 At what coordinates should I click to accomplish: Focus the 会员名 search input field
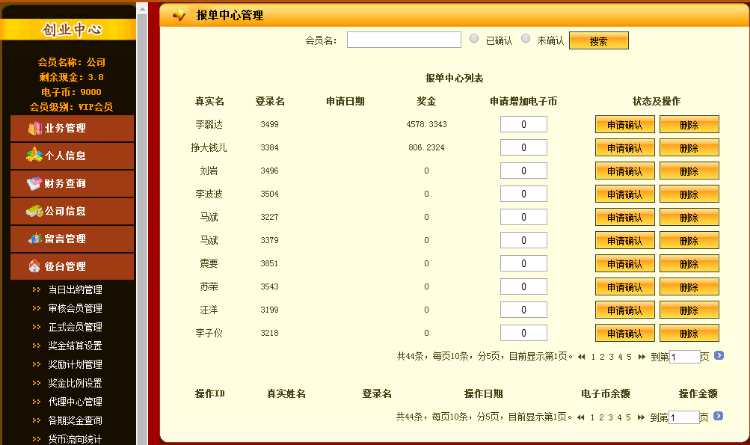coord(404,40)
